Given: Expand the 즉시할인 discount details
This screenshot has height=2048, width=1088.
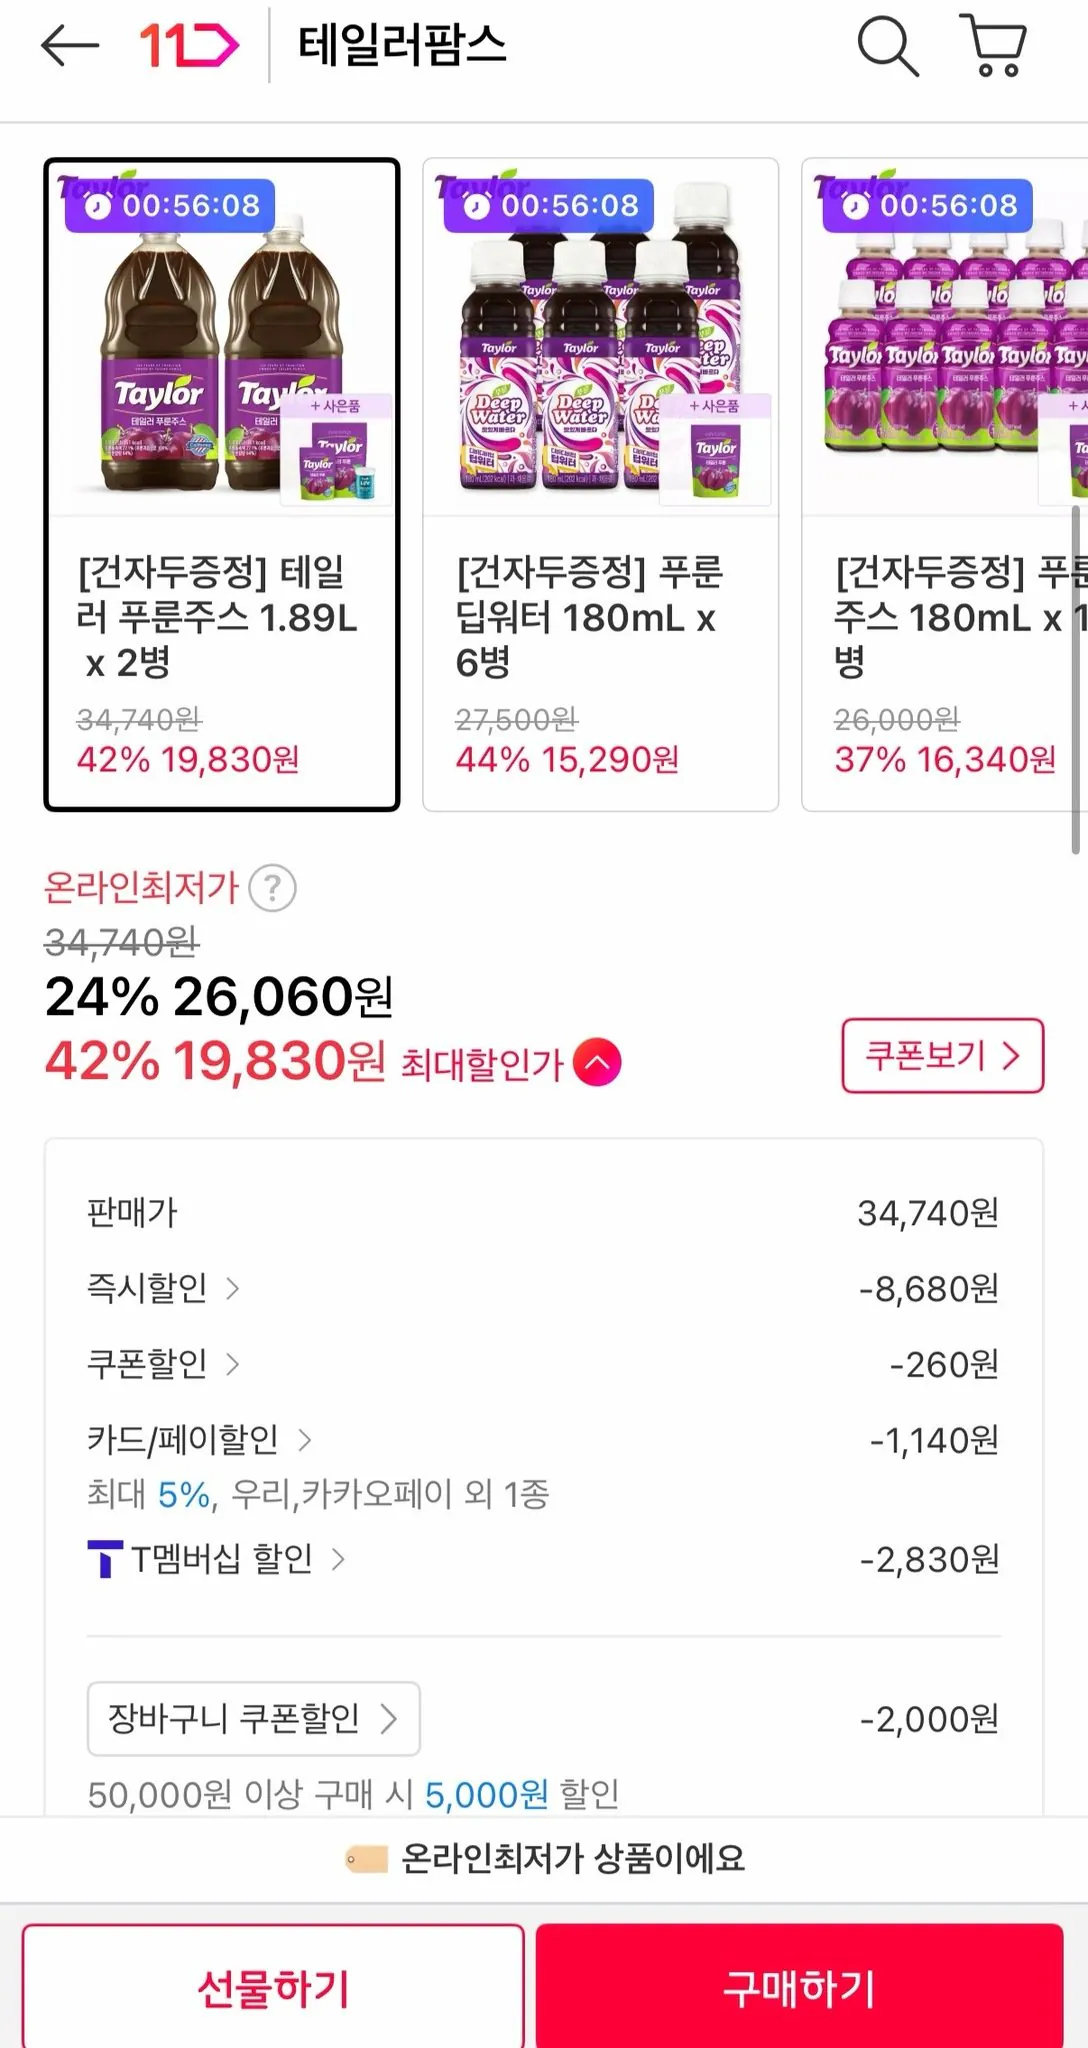Looking at the screenshot, I should (x=163, y=1288).
